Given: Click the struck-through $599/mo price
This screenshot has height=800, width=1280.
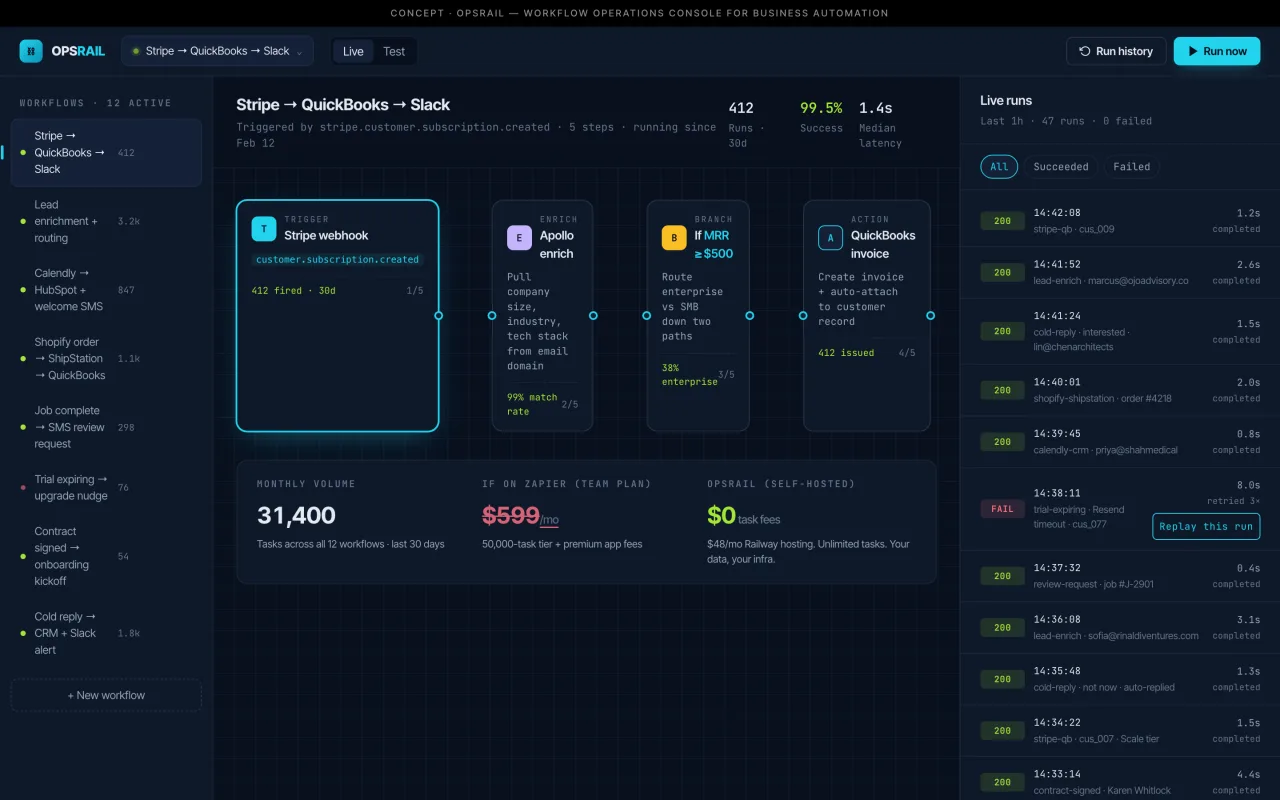Looking at the screenshot, I should [x=520, y=515].
